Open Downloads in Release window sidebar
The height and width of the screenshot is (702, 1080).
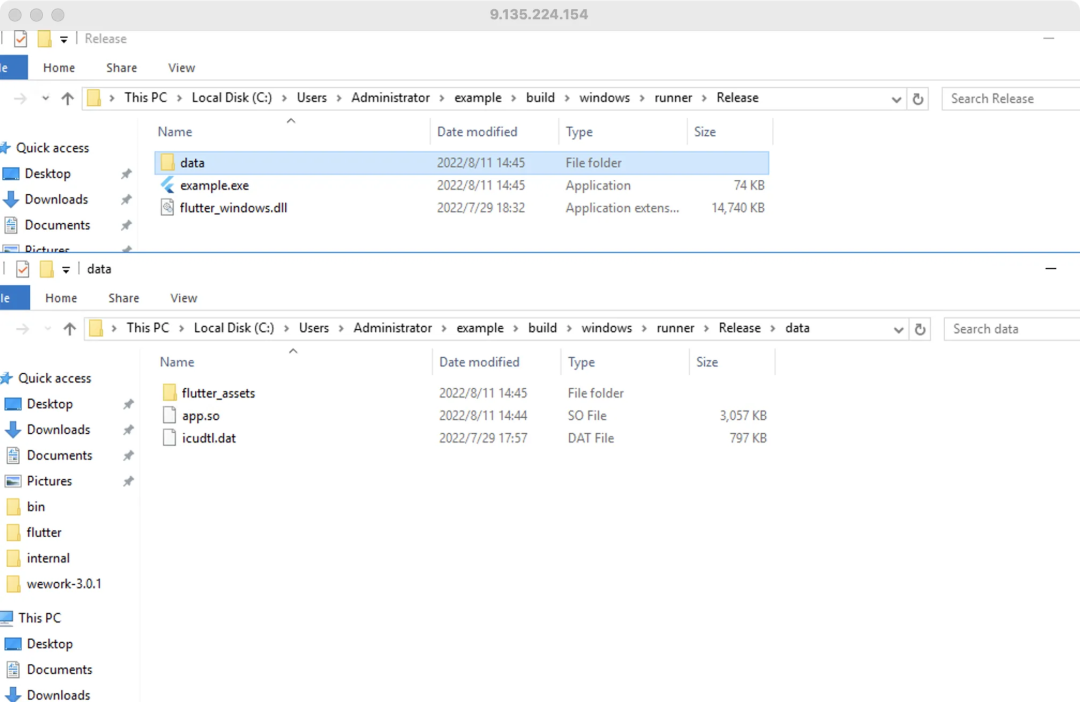coord(56,199)
